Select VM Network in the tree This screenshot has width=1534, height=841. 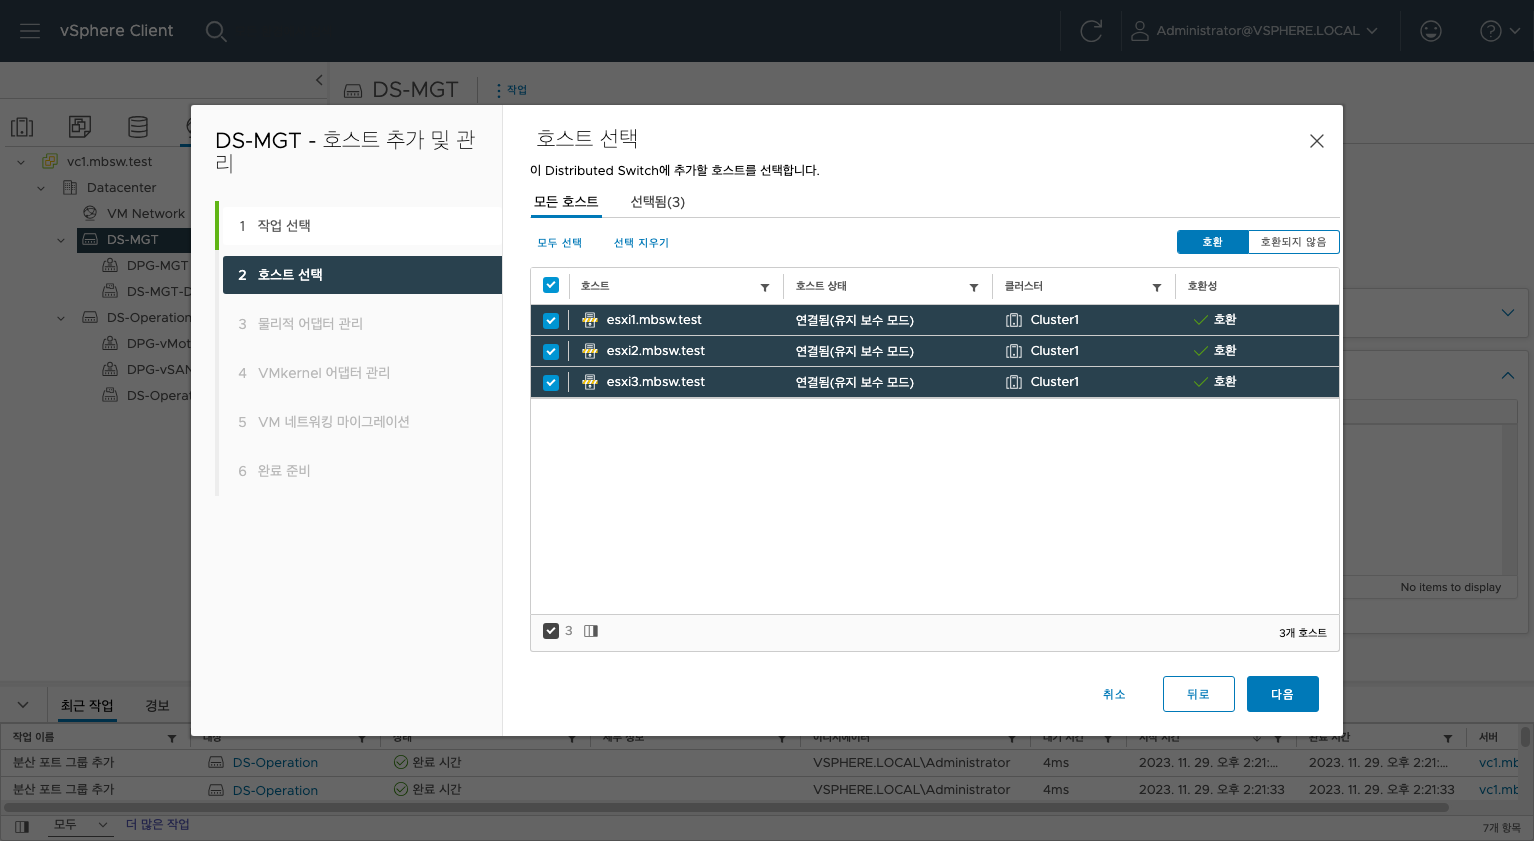[145, 214]
